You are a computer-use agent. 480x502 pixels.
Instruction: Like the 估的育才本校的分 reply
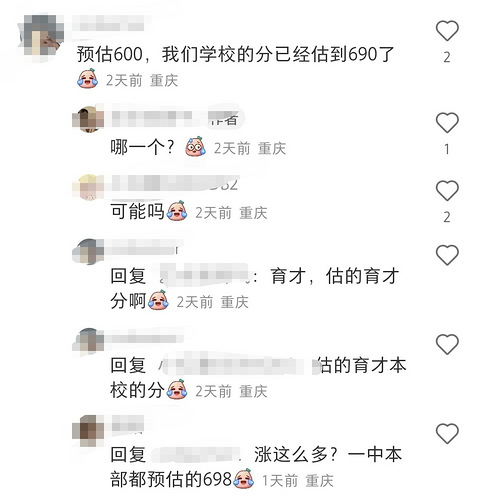447,344
